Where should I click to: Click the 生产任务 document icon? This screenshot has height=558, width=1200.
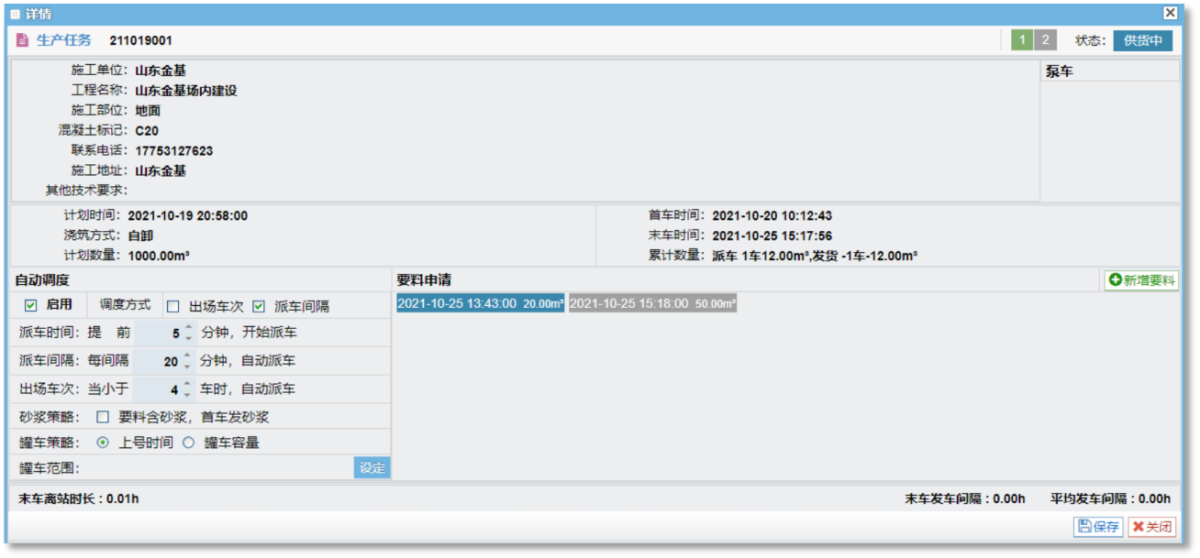coord(23,41)
